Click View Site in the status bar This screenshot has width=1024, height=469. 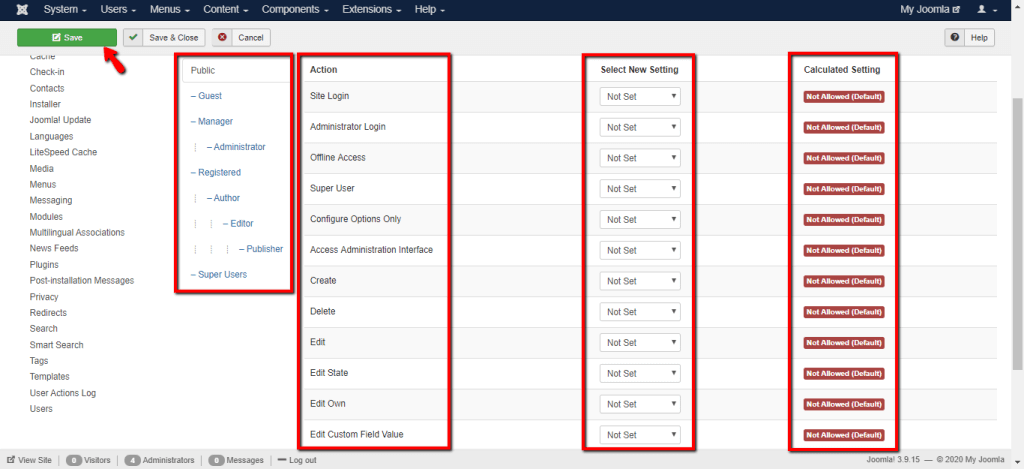[x=29, y=461]
